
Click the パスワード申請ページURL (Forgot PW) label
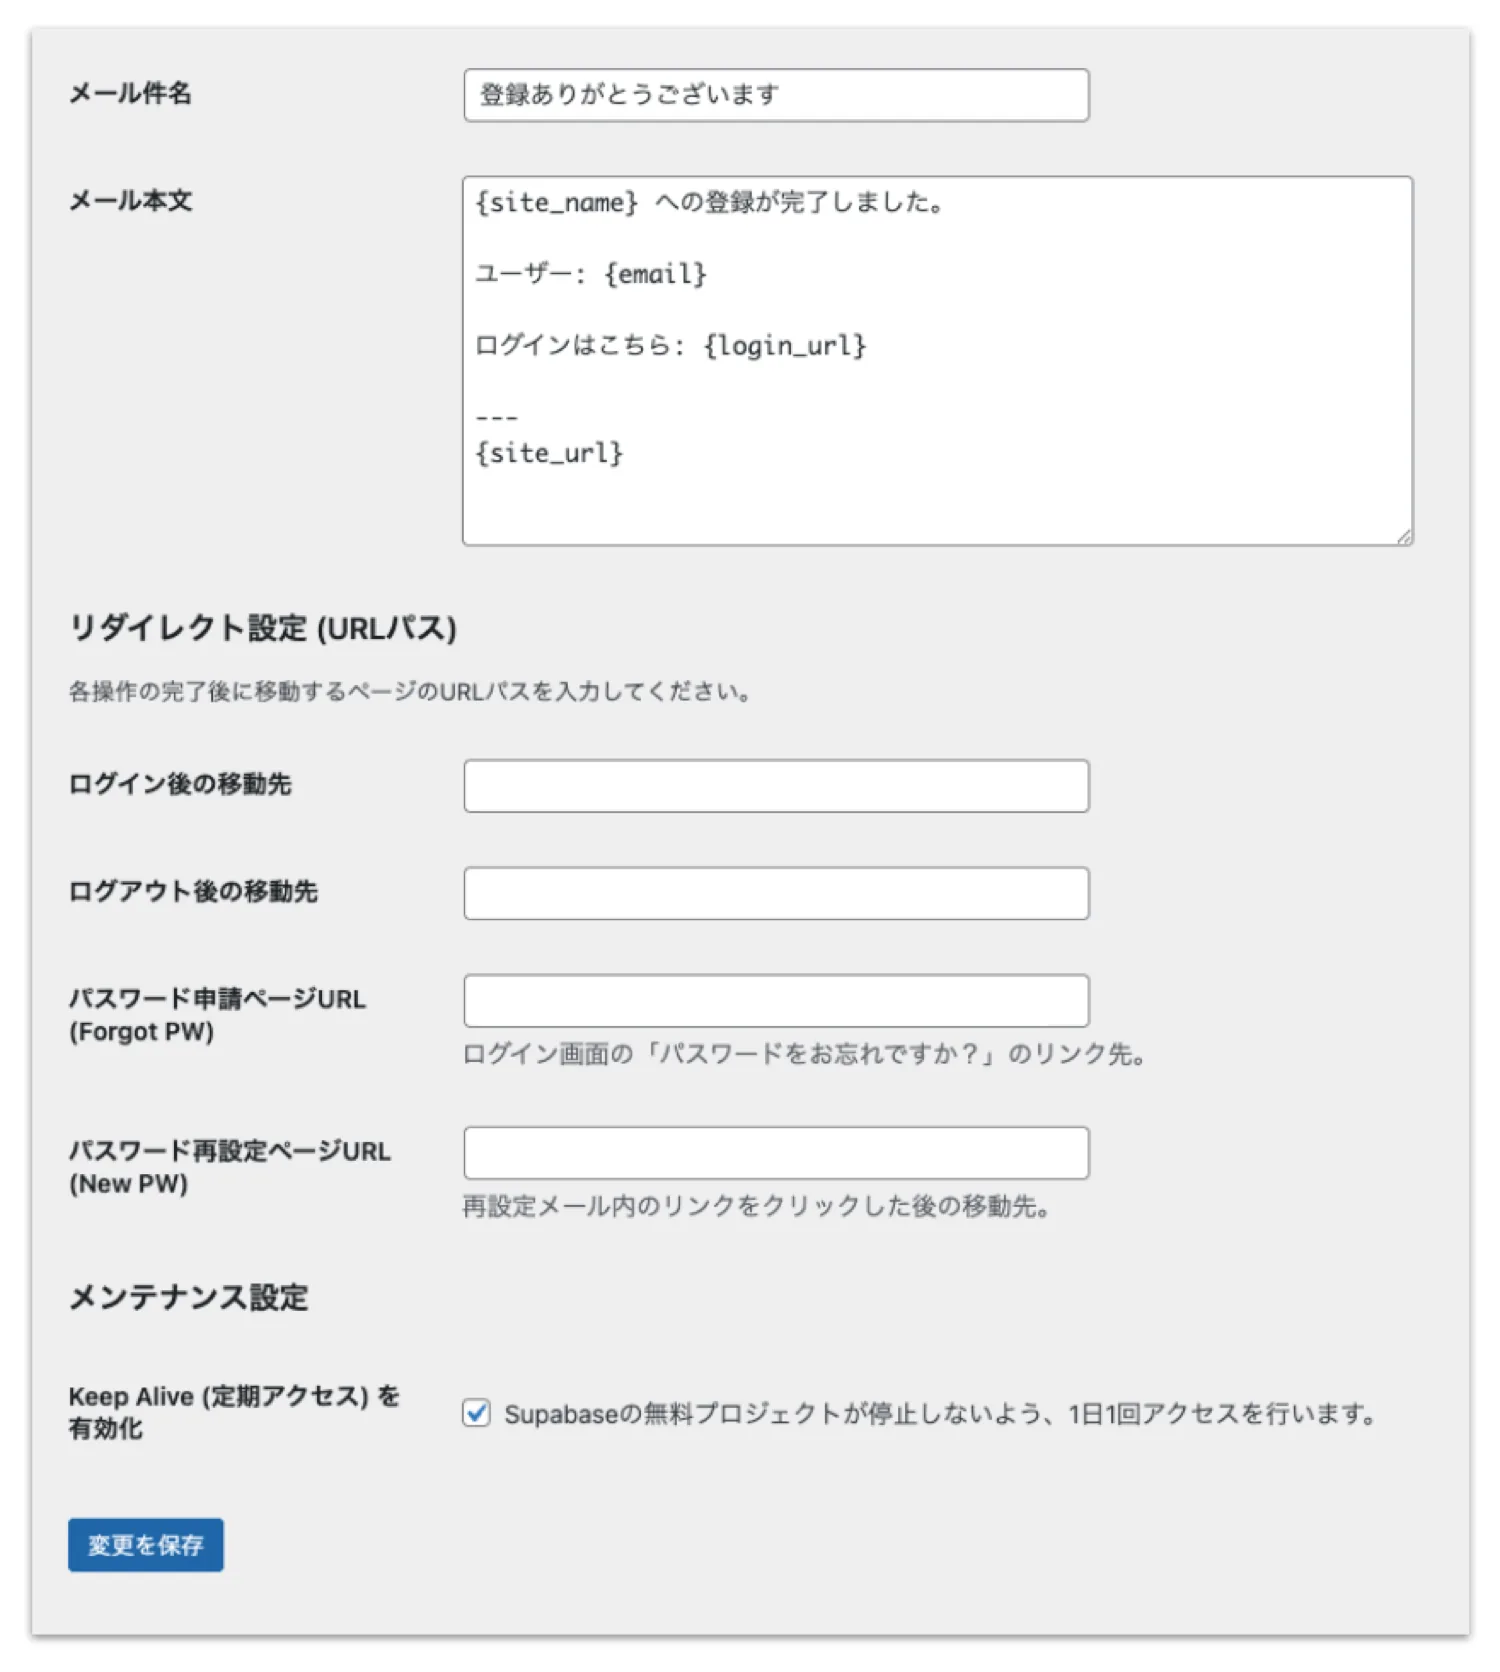click(x=217, y=1014)
